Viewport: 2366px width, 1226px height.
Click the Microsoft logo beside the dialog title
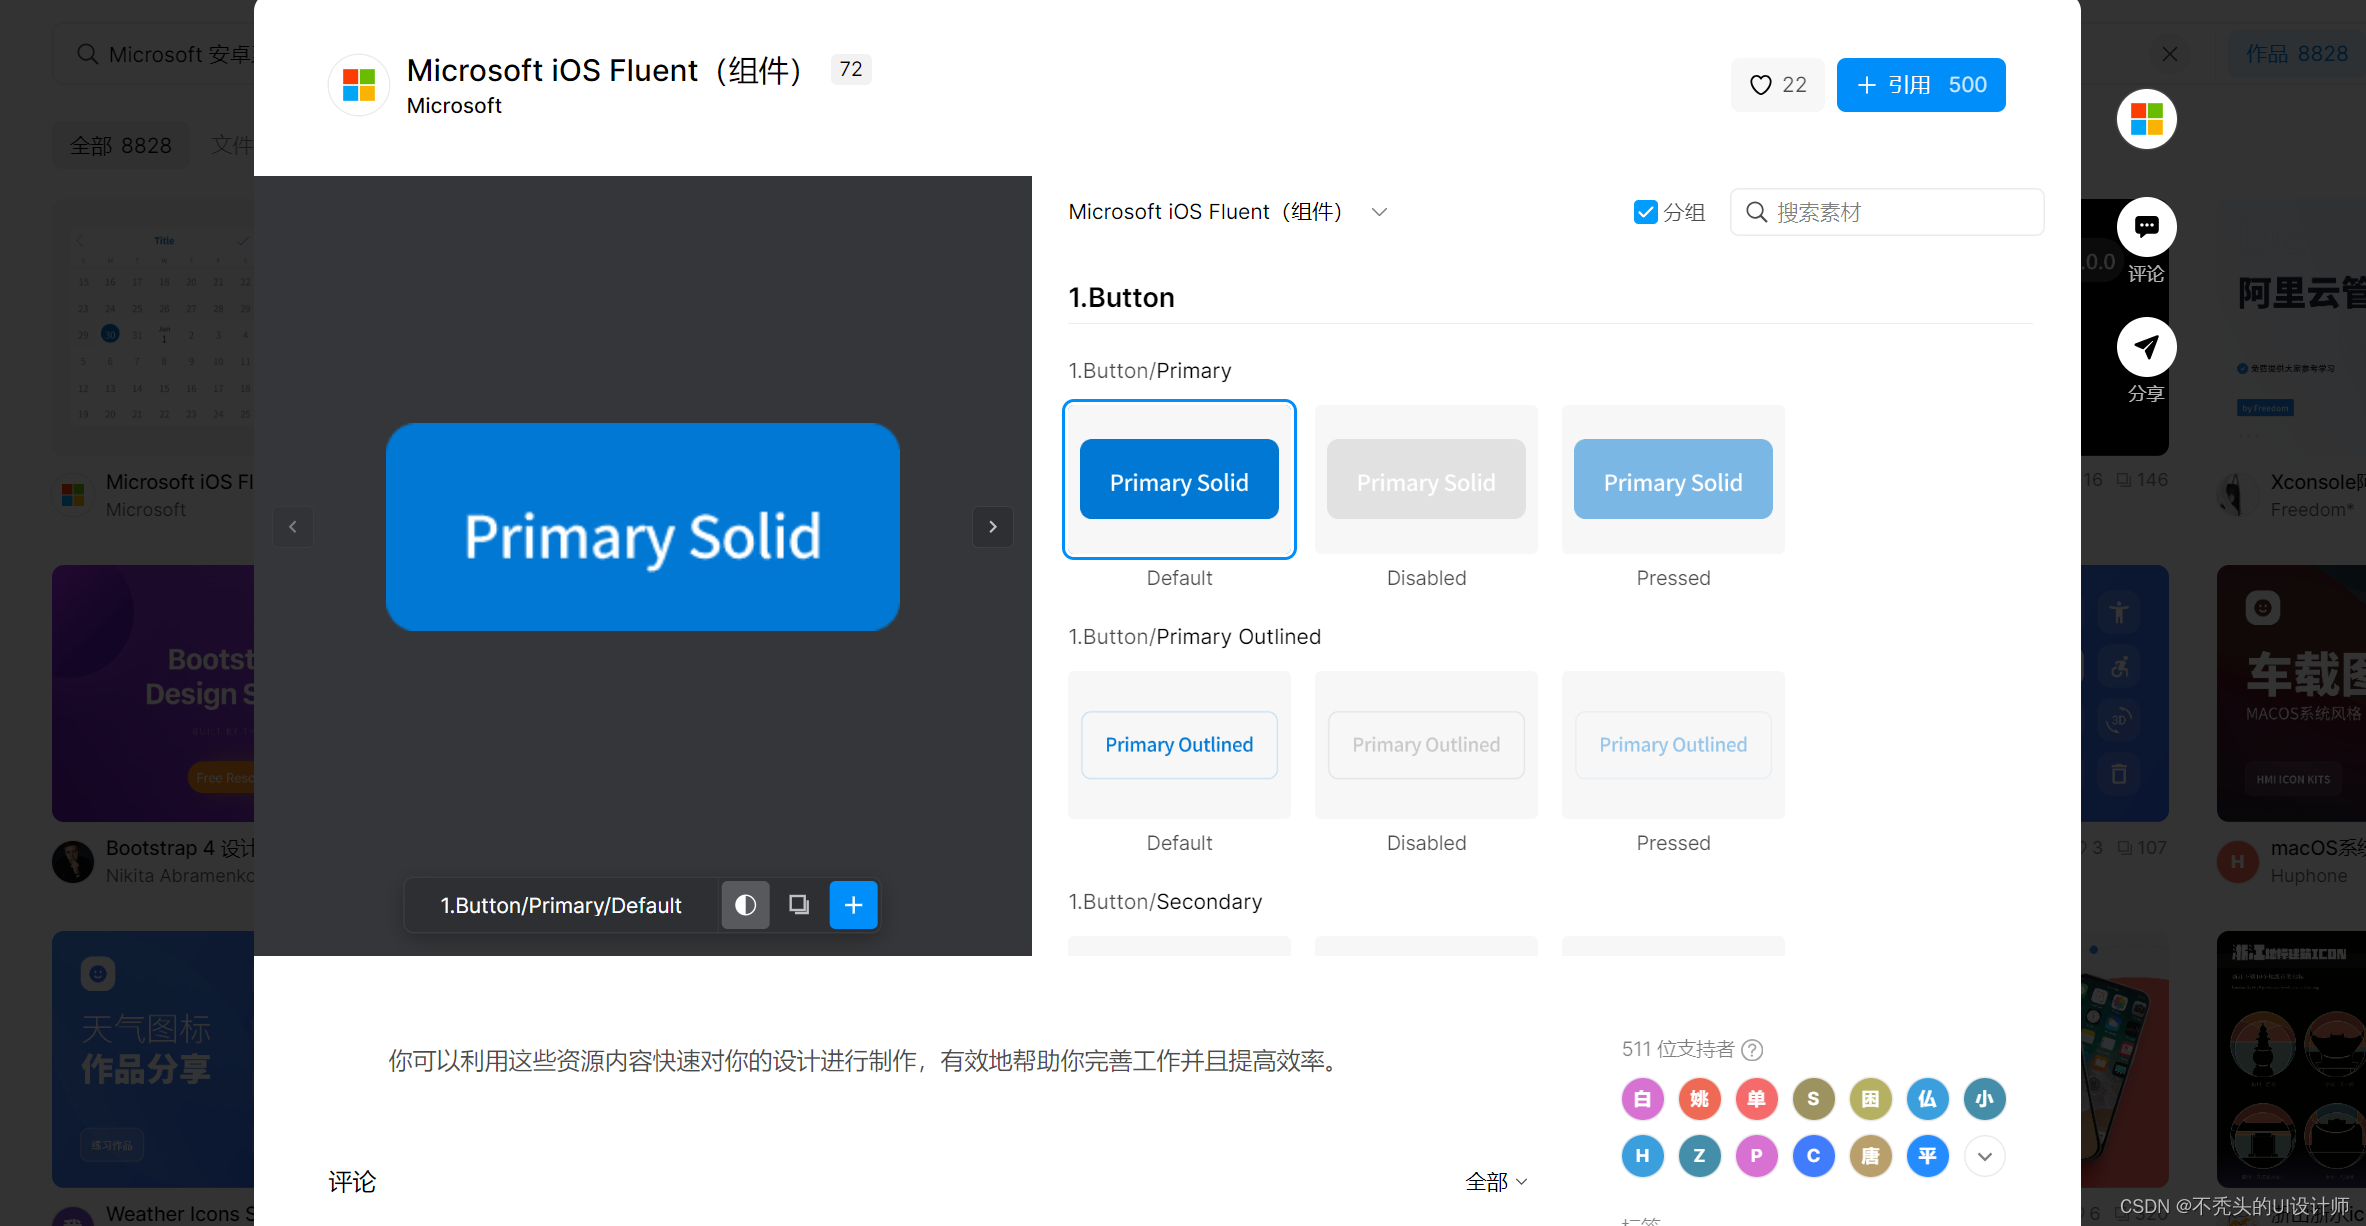pyautogui.click(x=359, y=85)
